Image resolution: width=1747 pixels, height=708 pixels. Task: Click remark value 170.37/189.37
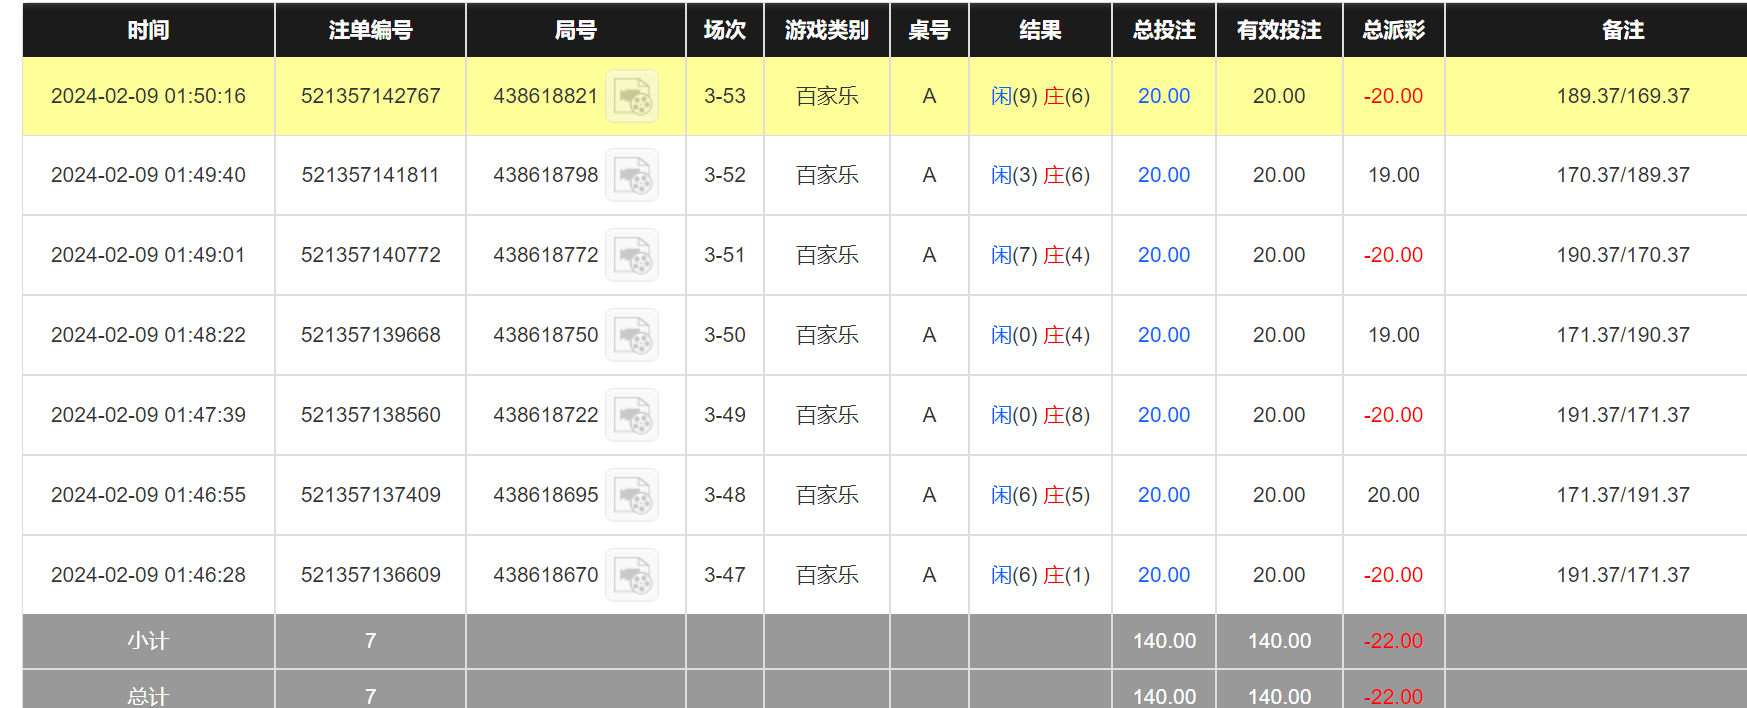click(1623, 175)
